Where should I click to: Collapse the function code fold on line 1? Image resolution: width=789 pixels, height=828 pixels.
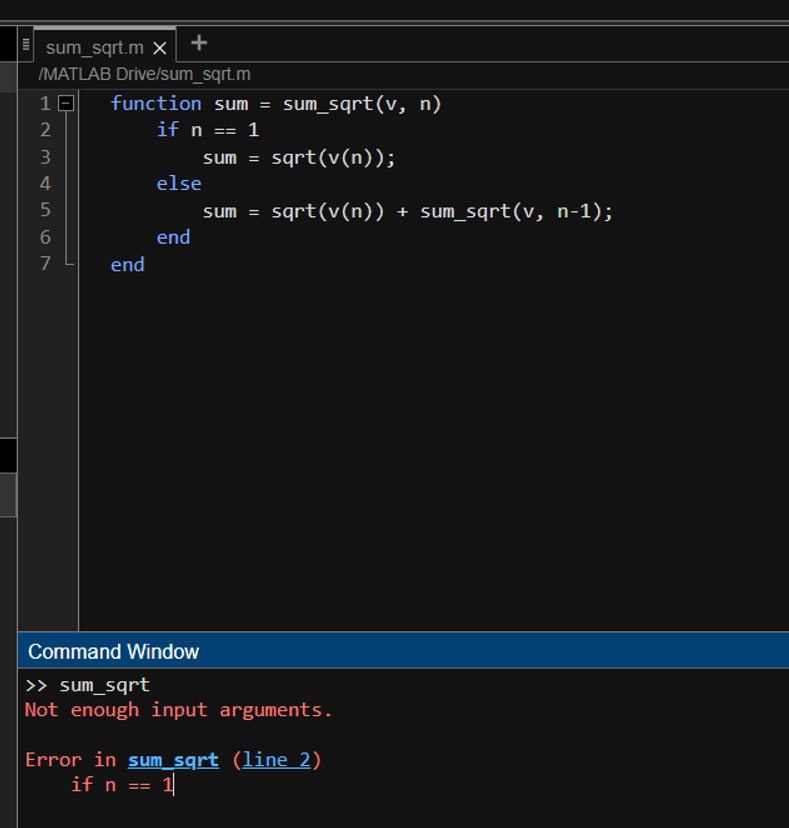tap(66, 103)
